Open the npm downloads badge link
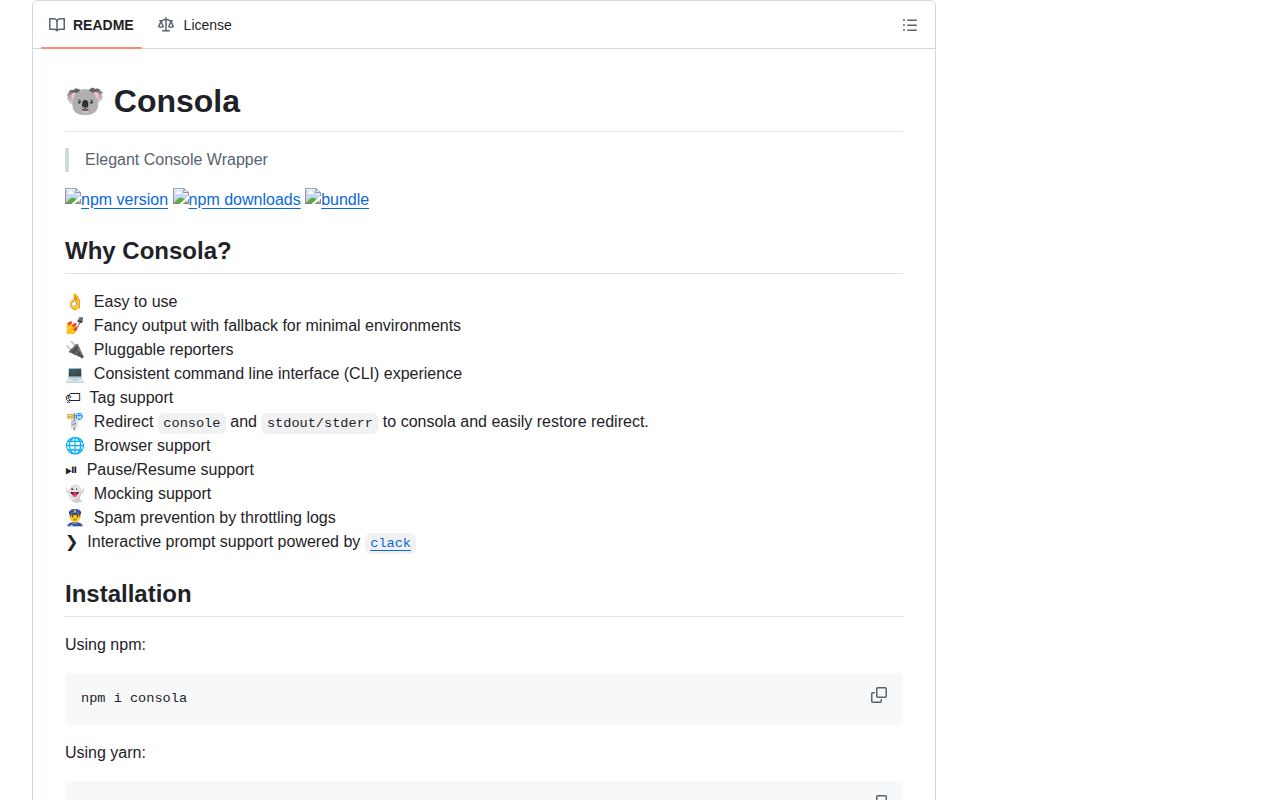 coord(237,199)
